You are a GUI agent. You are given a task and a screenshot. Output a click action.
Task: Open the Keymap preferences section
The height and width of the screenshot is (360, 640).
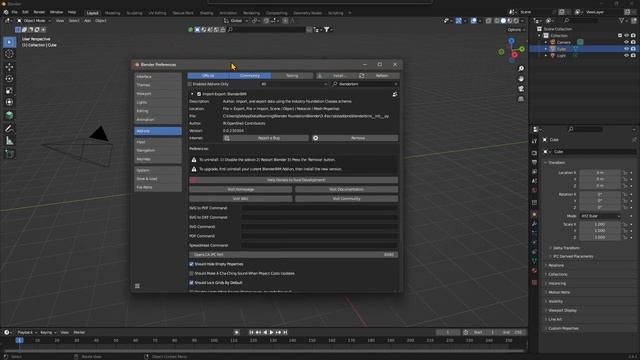[x=158, y=159]
